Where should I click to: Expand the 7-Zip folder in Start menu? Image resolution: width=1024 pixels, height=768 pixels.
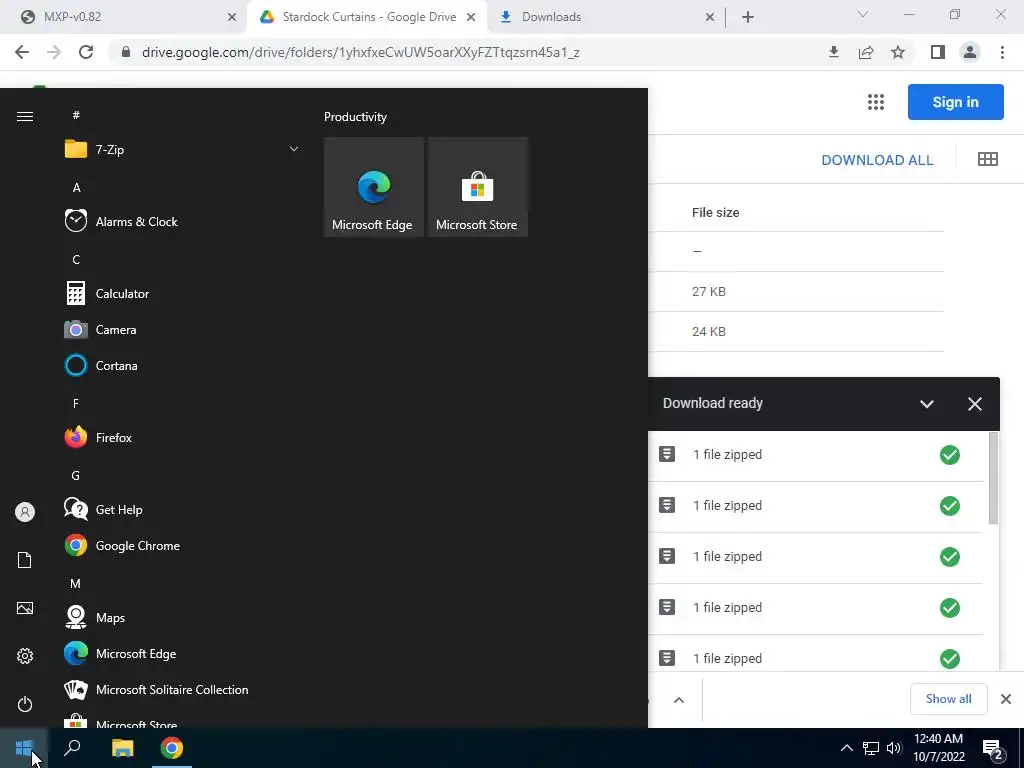(x=294, y=150)
